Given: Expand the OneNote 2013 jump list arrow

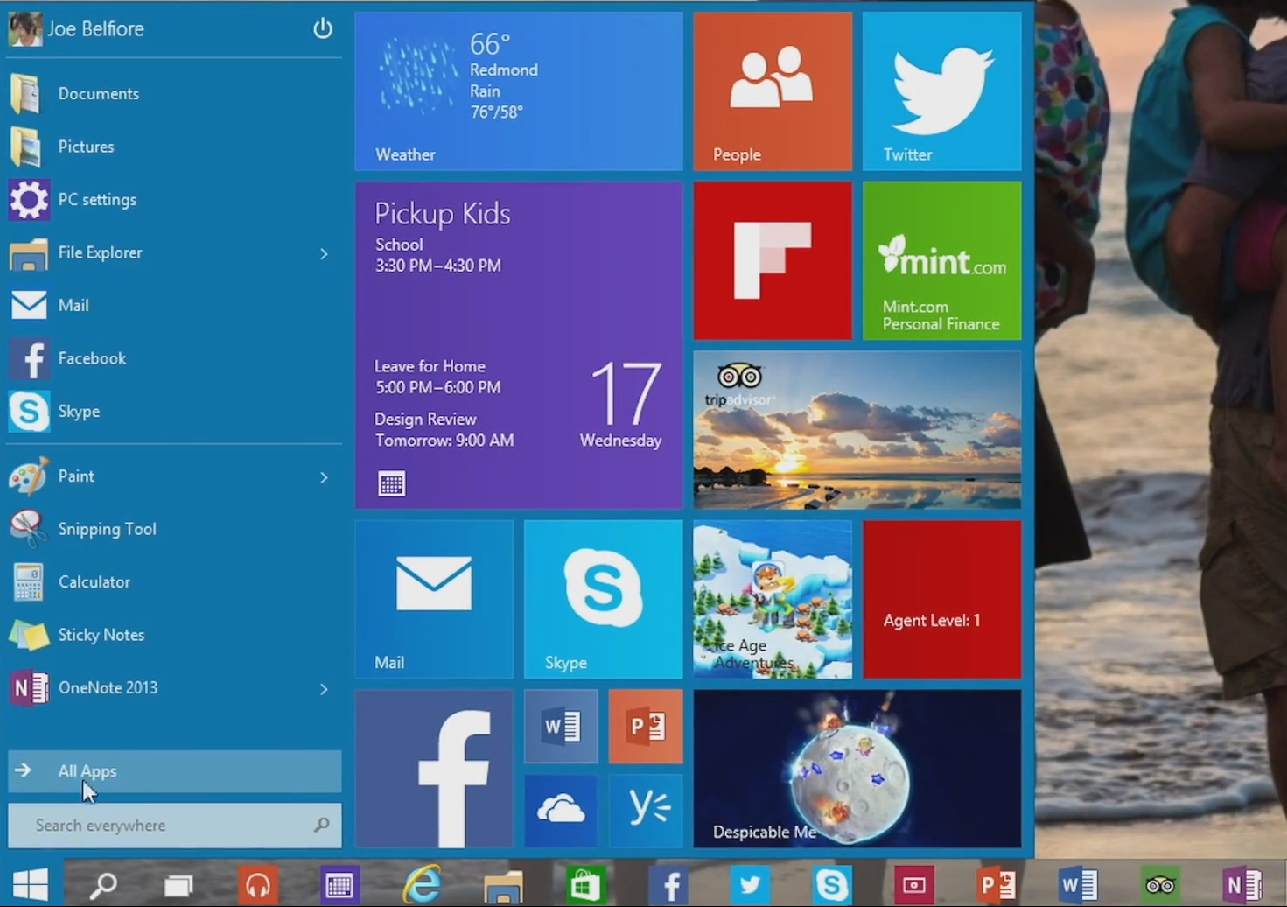Looking at the screenshot, I should (323, 689).
